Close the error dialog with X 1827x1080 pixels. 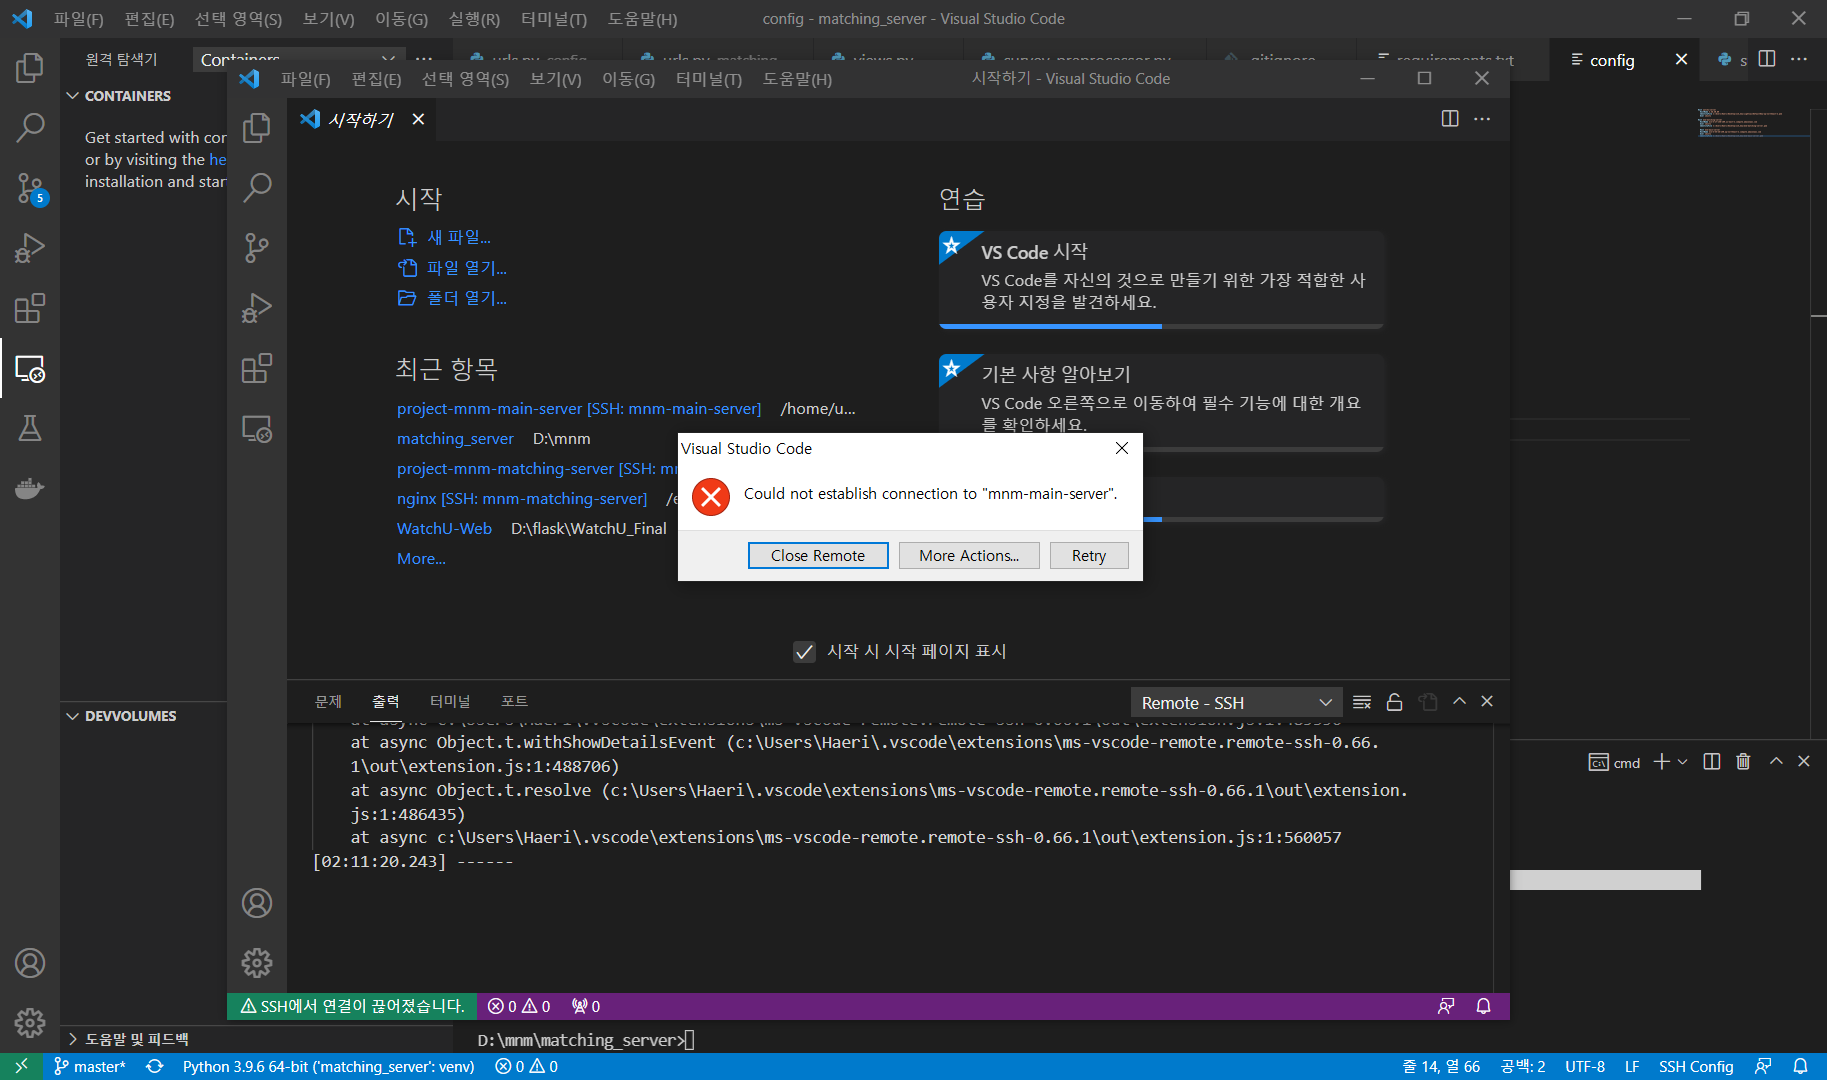1122,448
